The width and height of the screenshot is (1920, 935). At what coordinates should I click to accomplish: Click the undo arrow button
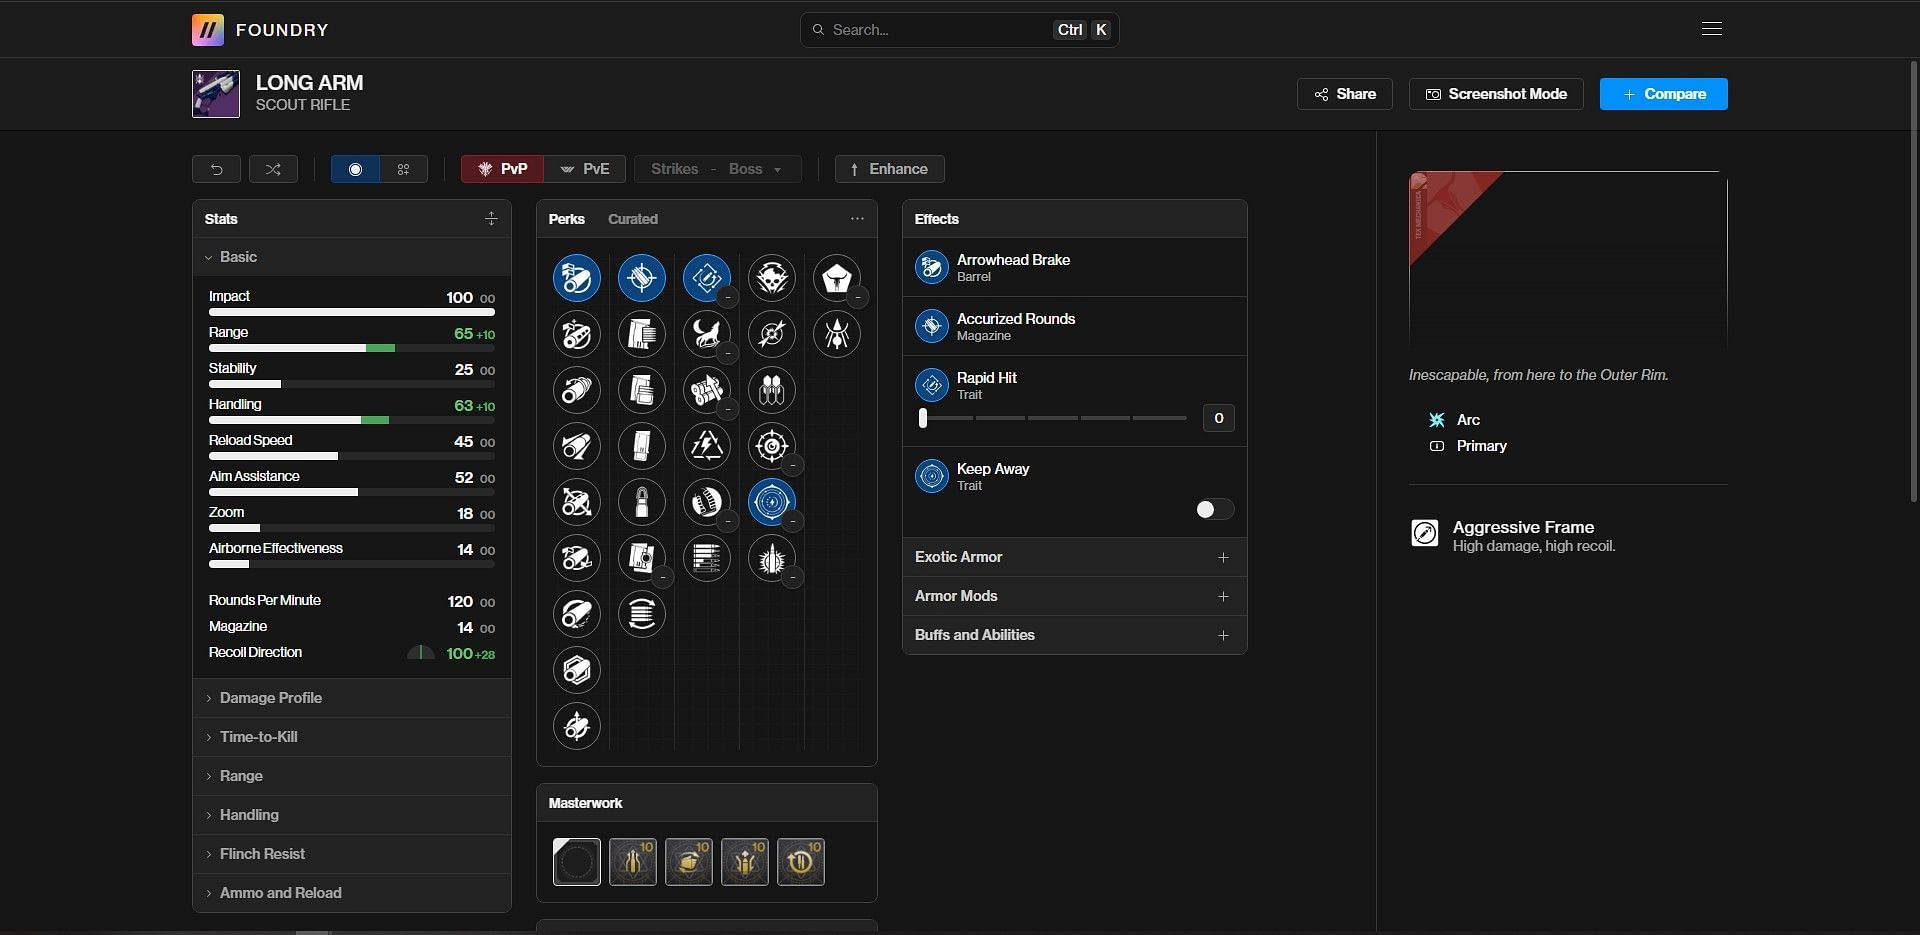[216, 169]
